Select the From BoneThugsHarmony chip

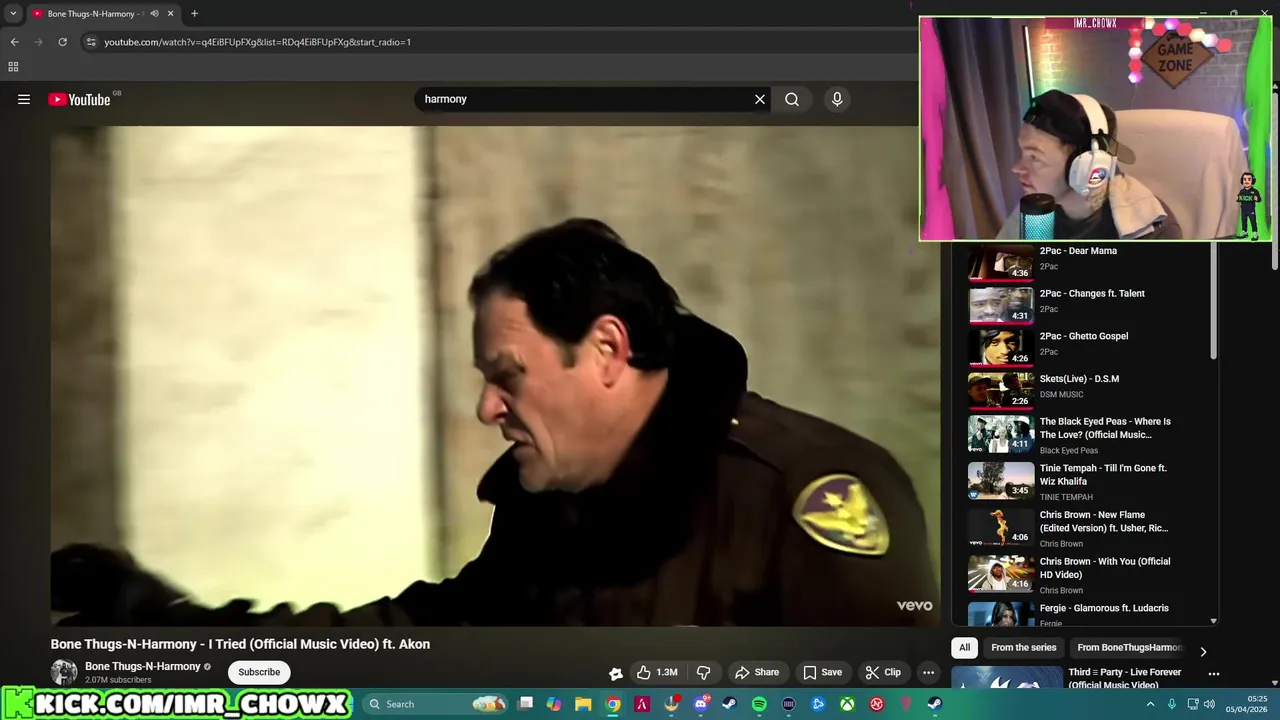(x=1128, y=648)
